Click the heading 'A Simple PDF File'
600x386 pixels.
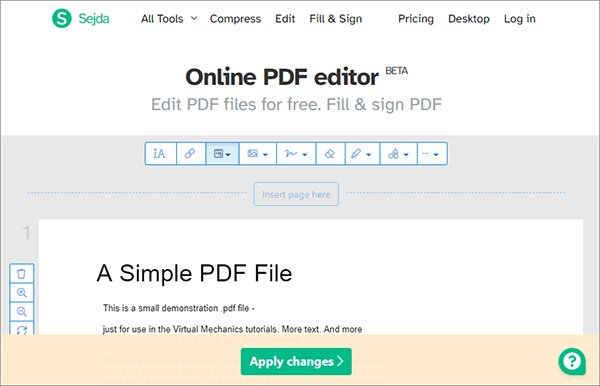[194, 274]
